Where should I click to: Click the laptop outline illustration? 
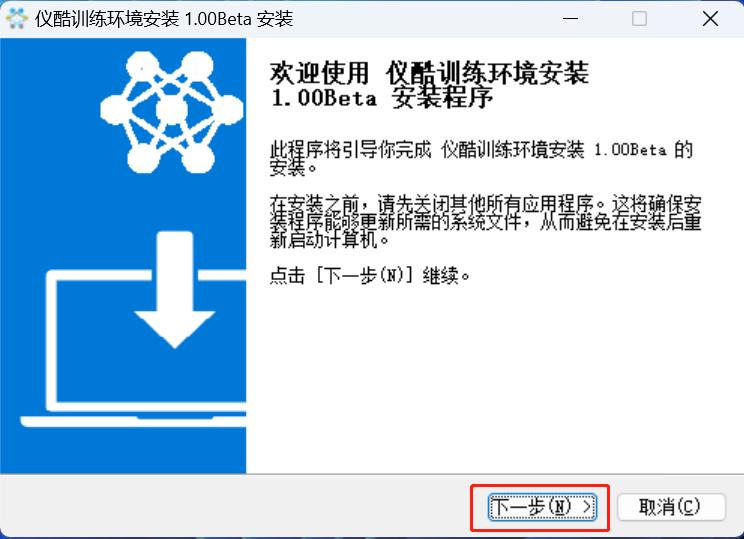[x=133, y=348]
